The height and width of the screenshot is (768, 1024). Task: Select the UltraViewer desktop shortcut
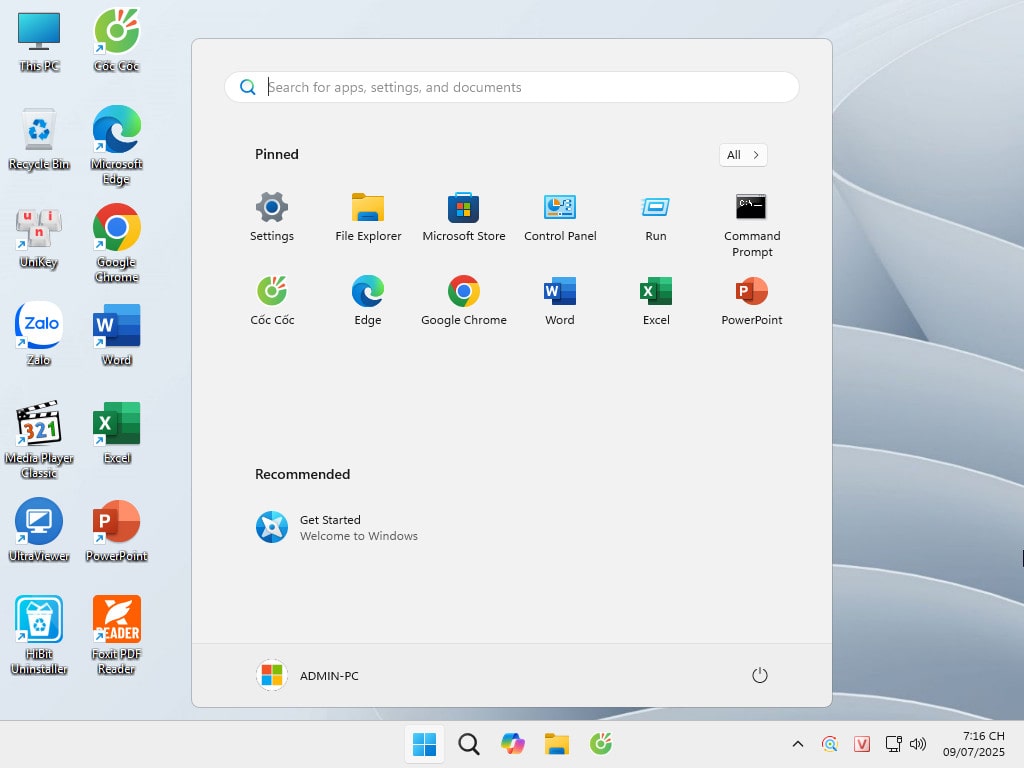39,530
